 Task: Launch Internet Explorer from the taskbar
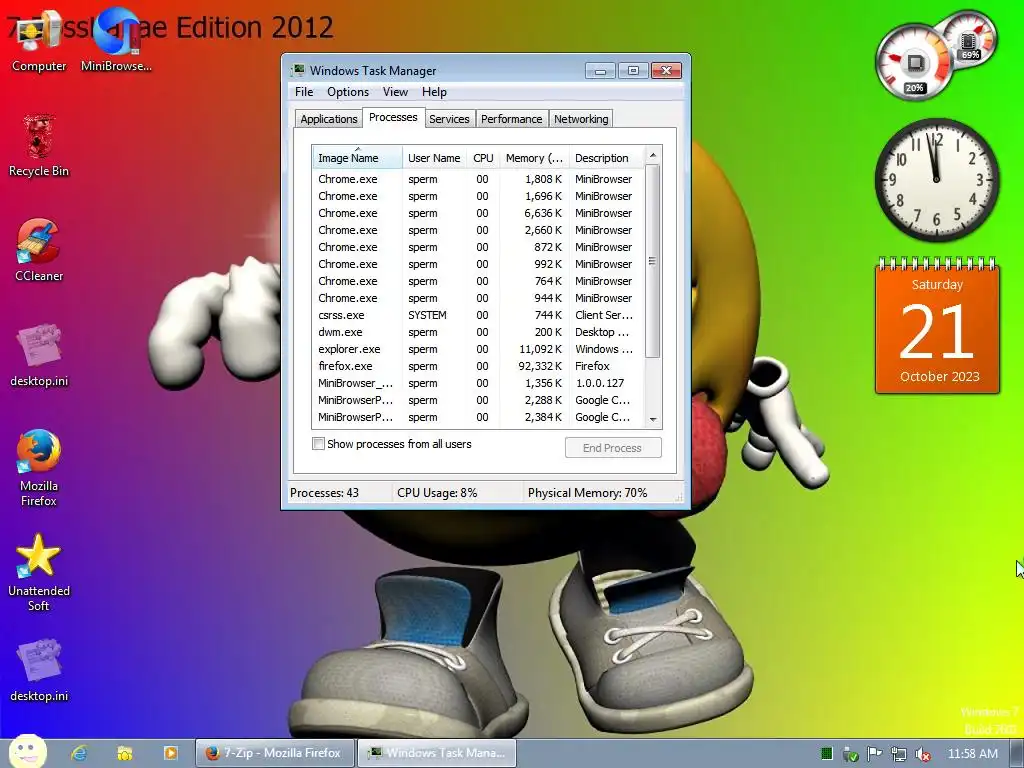80,753
